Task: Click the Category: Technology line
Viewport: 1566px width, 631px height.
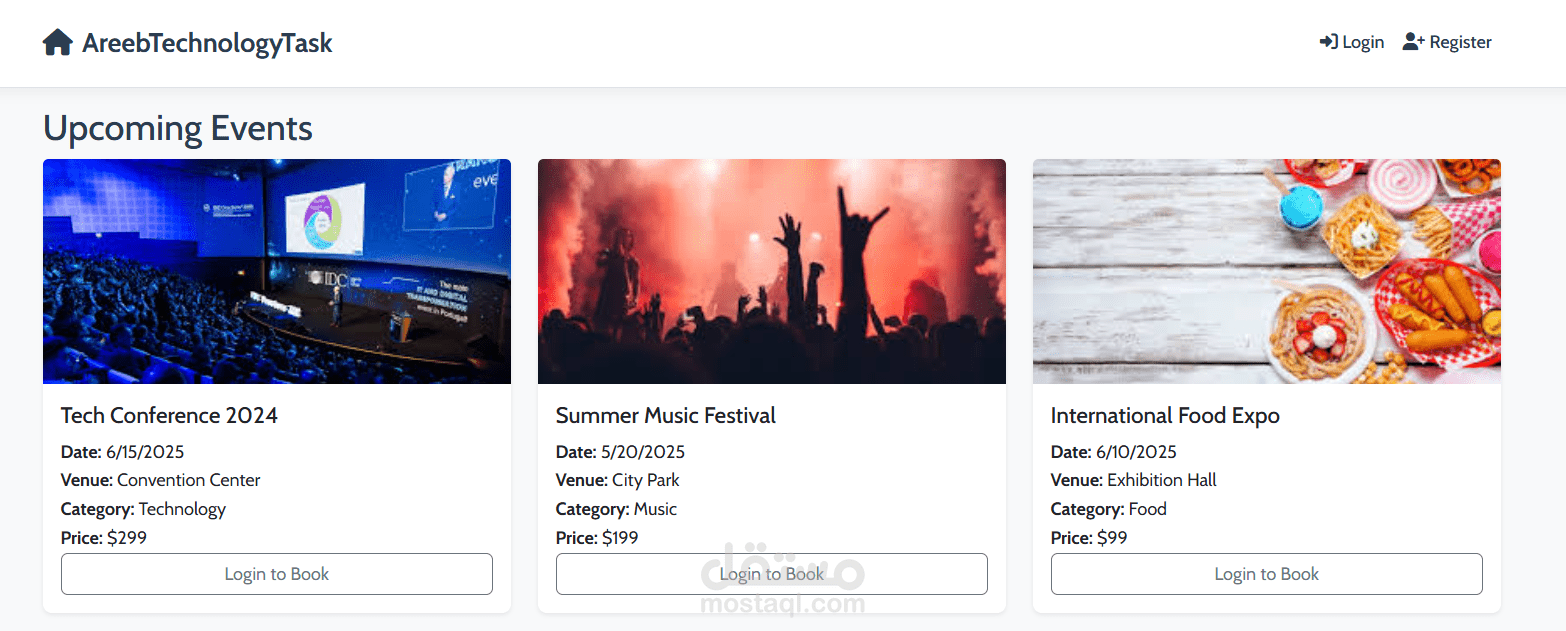Action: [143, 509]
